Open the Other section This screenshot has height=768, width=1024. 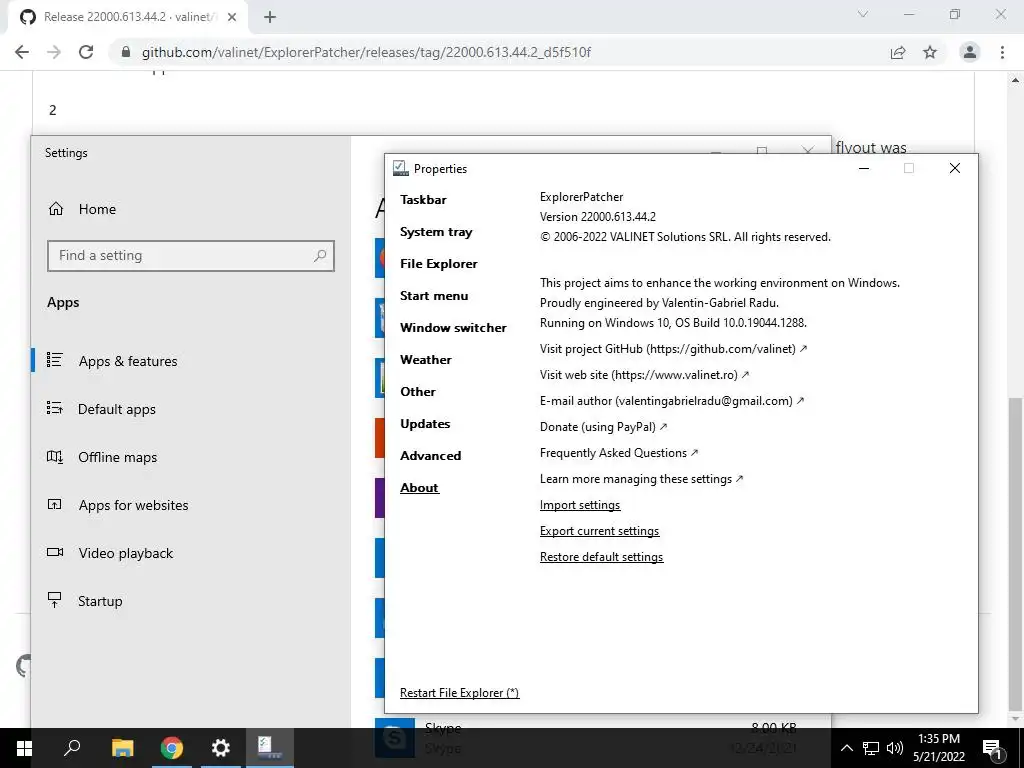[x=417, y=392]
